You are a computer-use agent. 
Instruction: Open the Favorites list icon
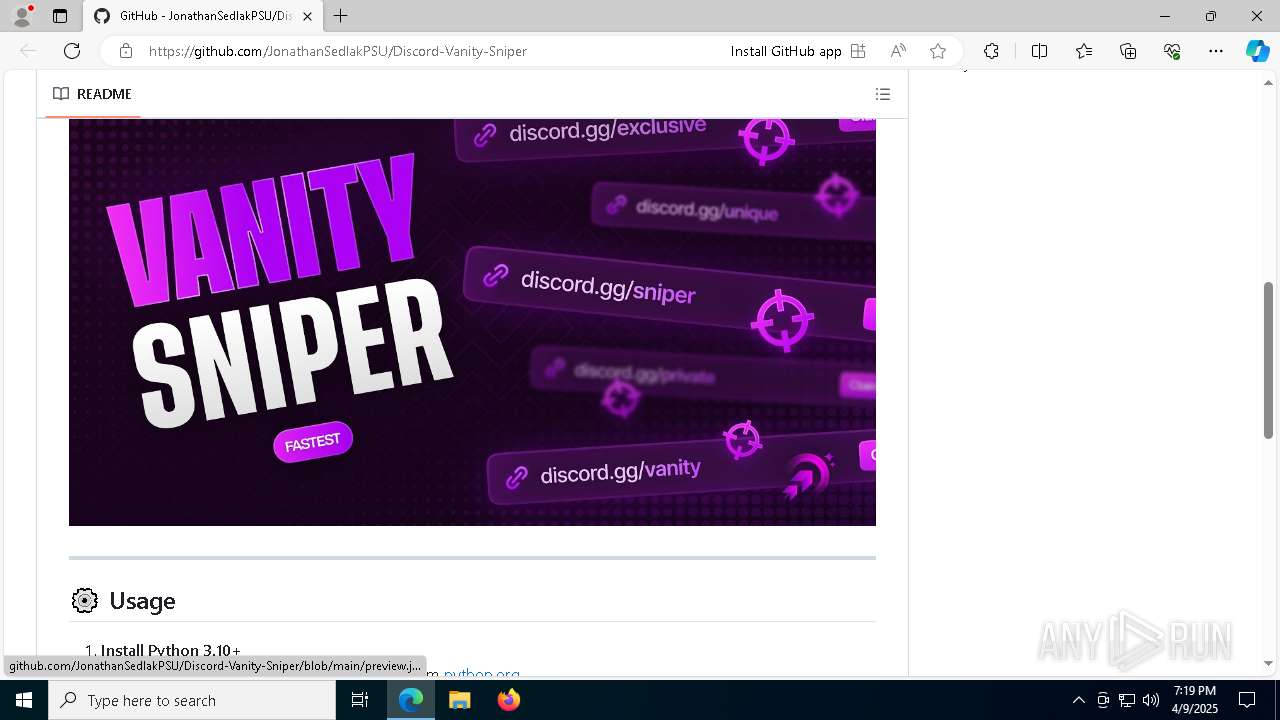[1084, 51]
